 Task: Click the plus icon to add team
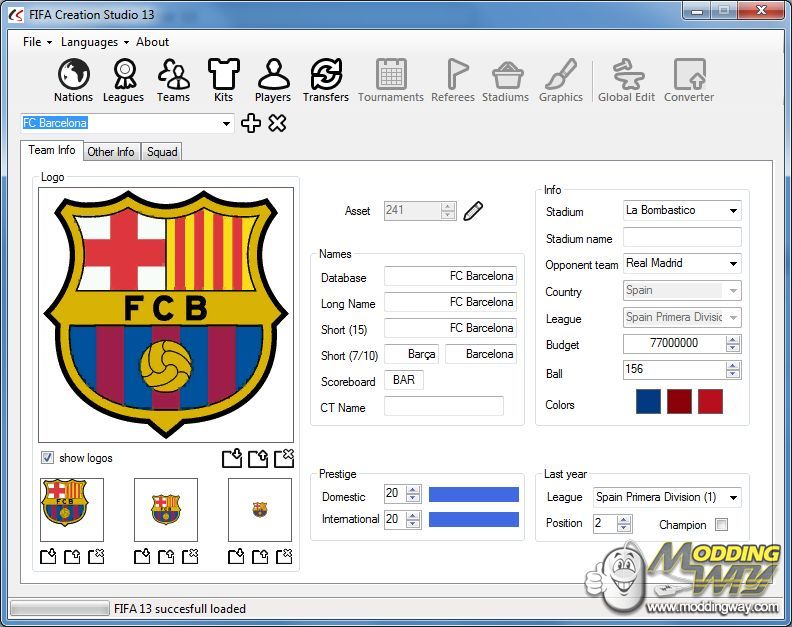point(251,123)
